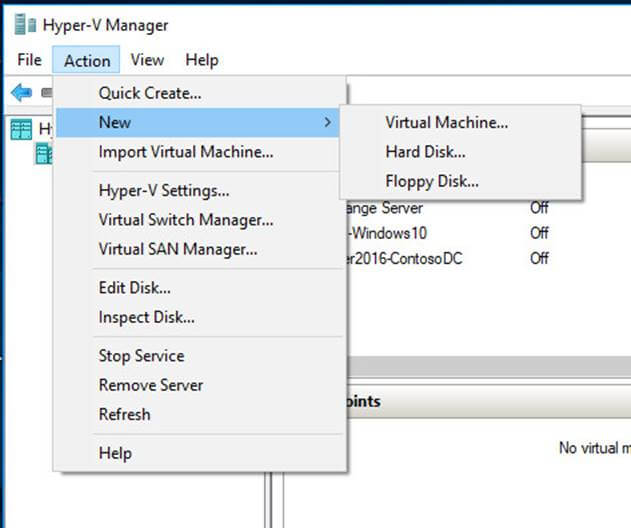Viewport: 631px width, 528px height.
Task: Click Off state of the ContosoDC VM
Action: pos(539,258)
